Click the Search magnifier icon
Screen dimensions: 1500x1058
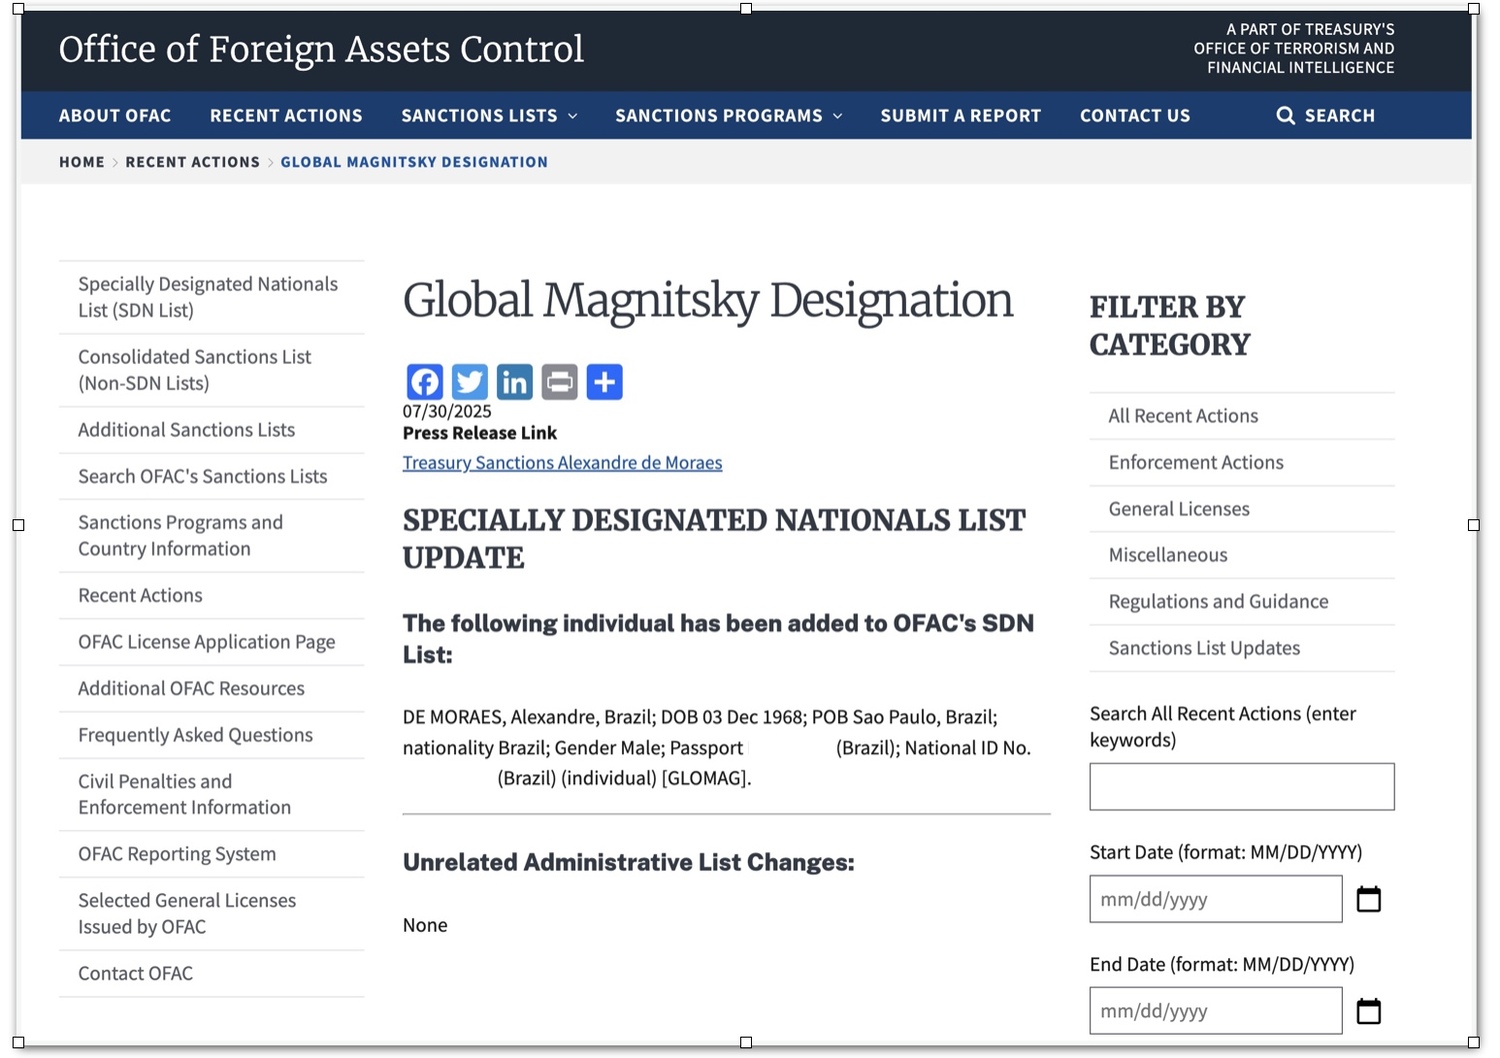pyautogui.click(x=1285, y=116)
